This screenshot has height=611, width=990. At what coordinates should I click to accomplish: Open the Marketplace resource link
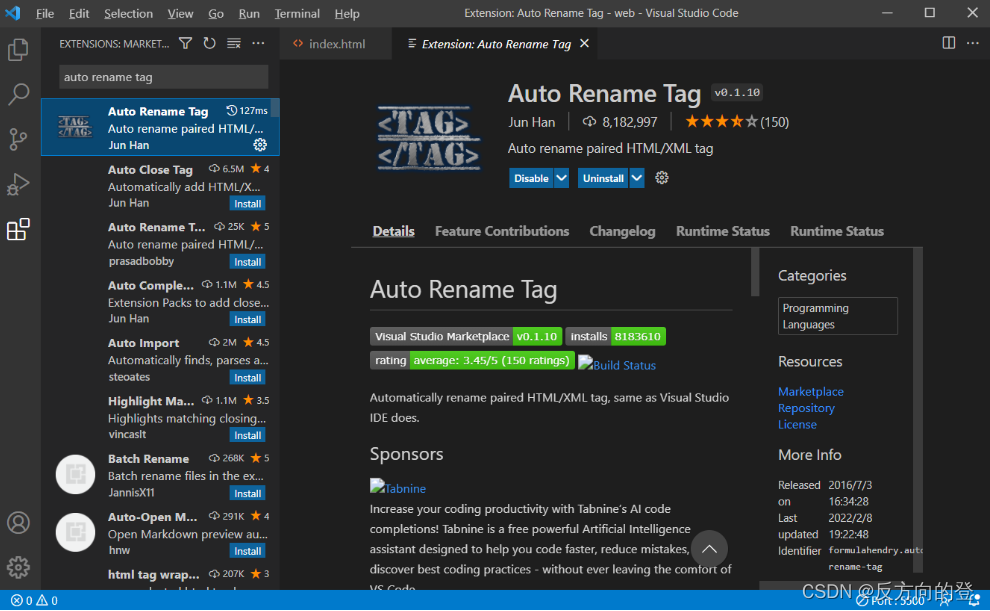pyautogui.click(x=811, y=391)
